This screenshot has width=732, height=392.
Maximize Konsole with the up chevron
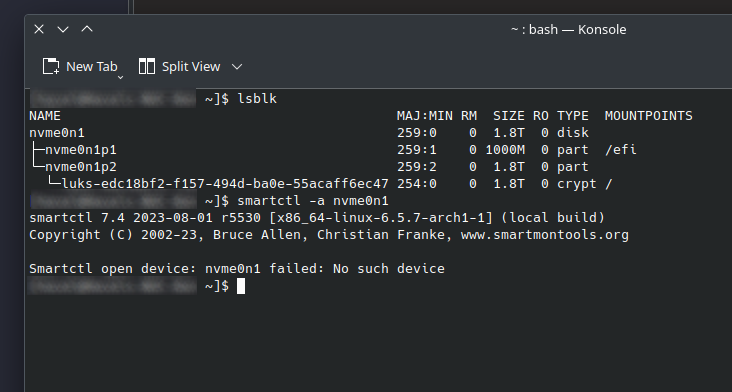pyautogui.click(x=87, y=29)
